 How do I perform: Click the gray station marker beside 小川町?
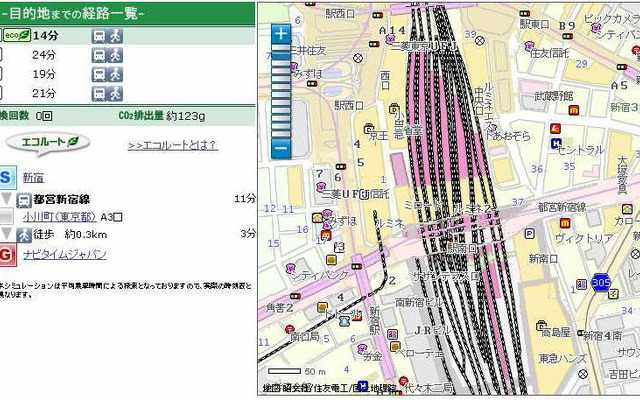coord(7,216)
